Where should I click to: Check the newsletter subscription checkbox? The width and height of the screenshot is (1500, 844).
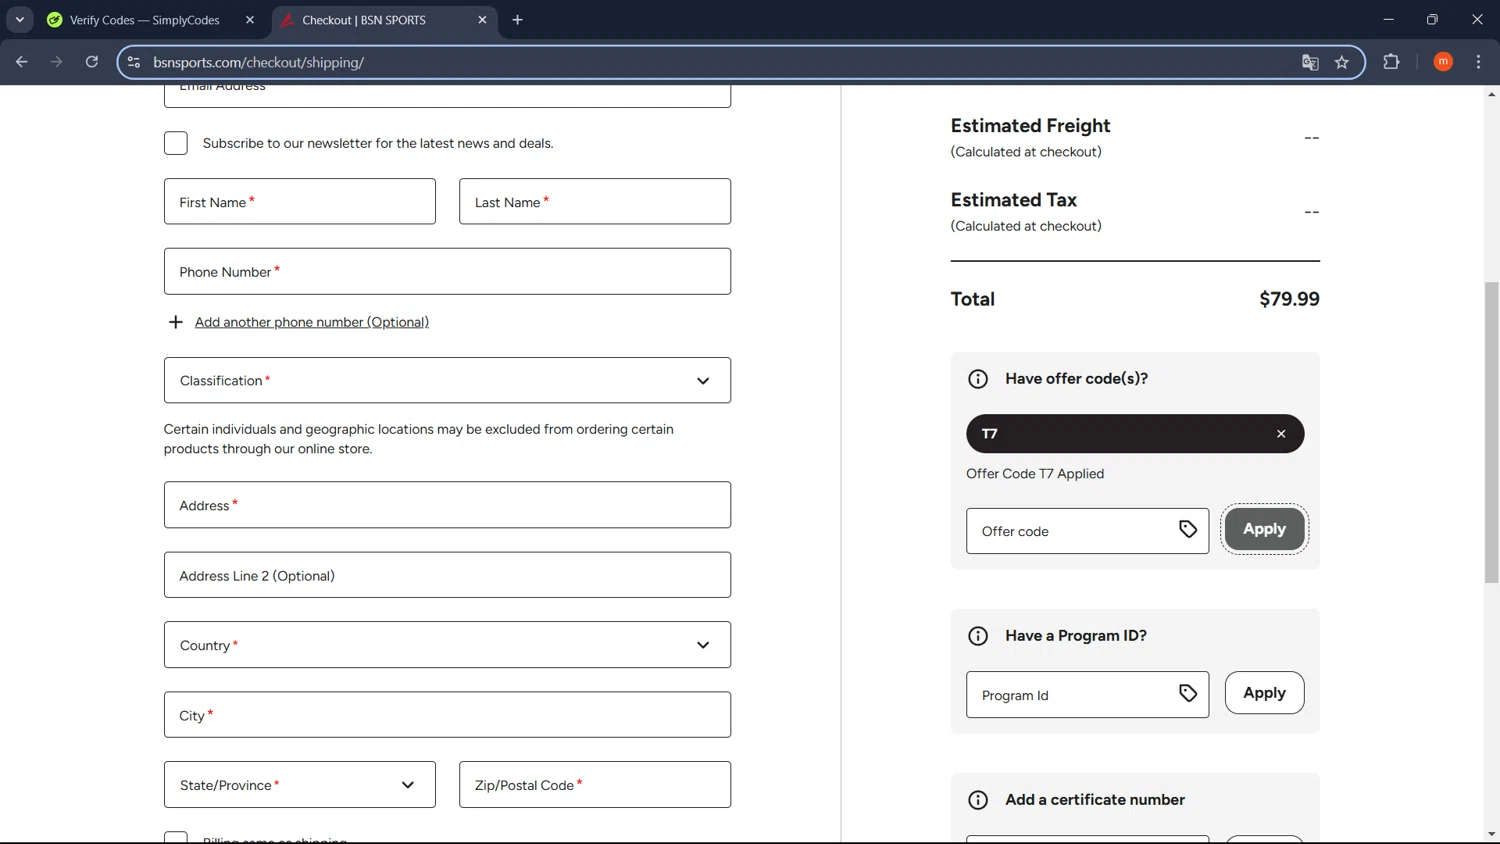pos(176,143)
